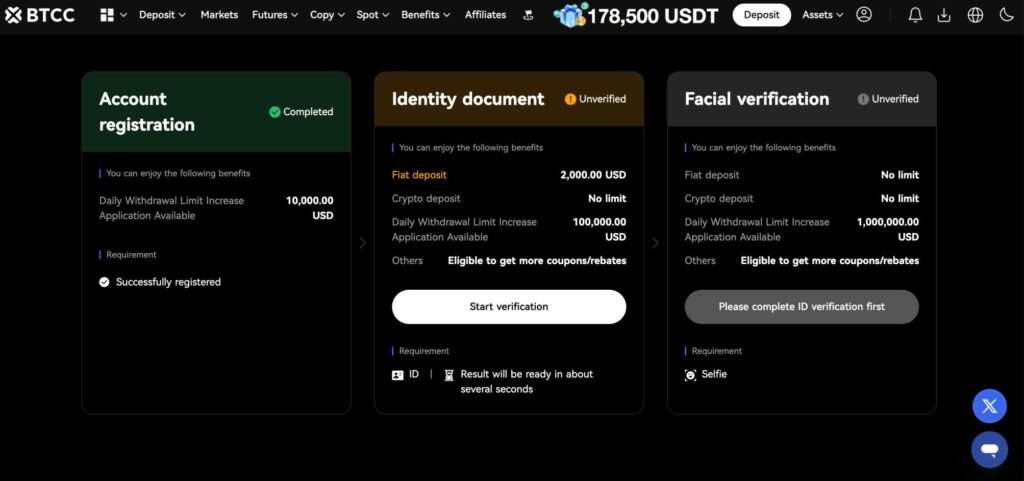Open the Markets page
The width and height of the screenshot is (1024, 481).
(x=219, y=15)
